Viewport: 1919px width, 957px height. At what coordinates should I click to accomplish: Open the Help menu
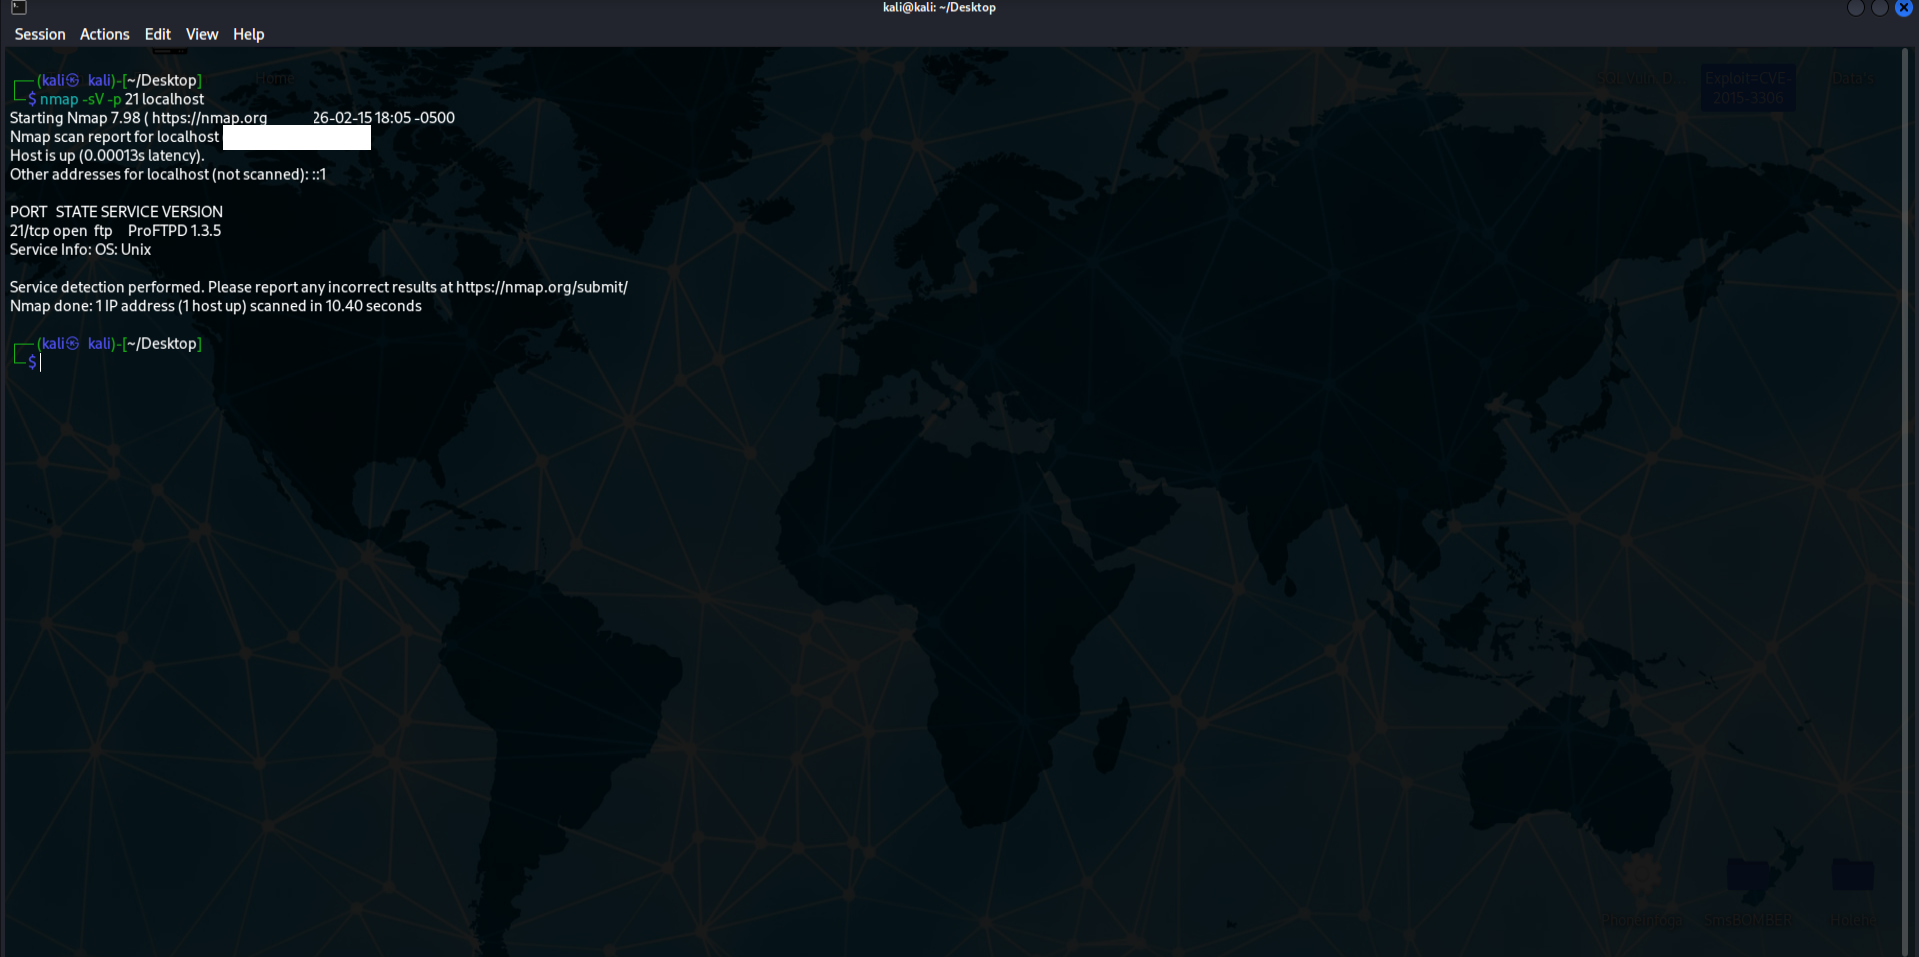[249, 34]
